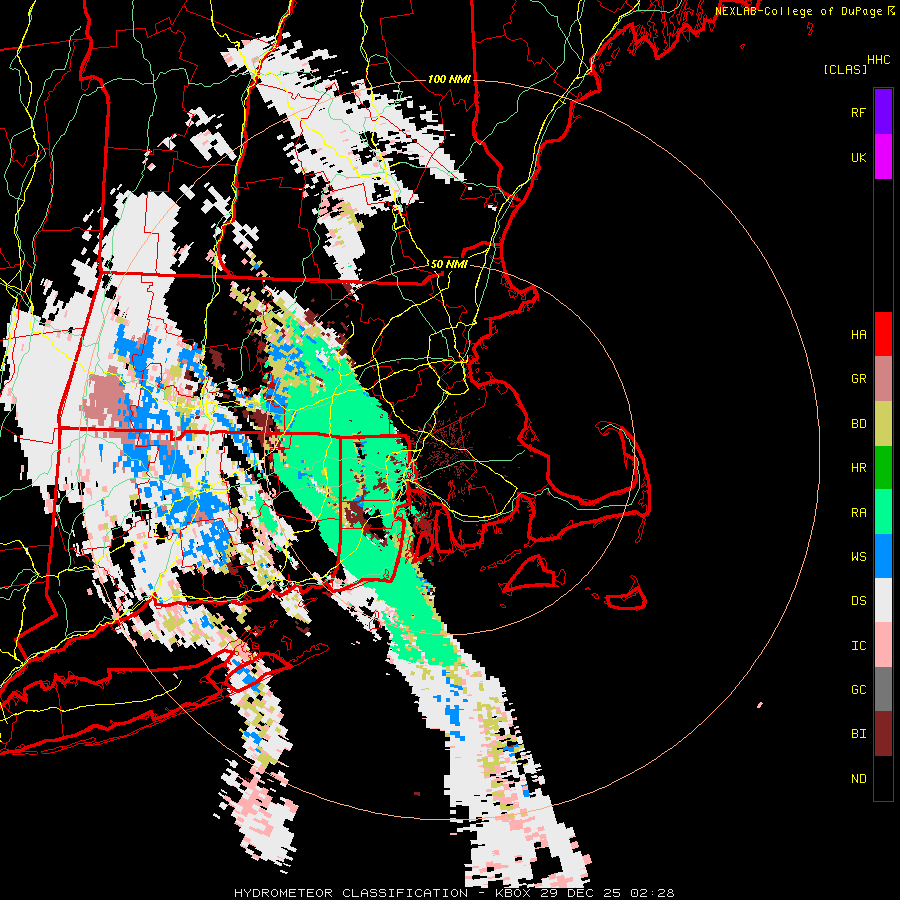Screen dimensions: 900x900
Task: Click the Martha's Vineyard island outline
Action: point(534,575)
